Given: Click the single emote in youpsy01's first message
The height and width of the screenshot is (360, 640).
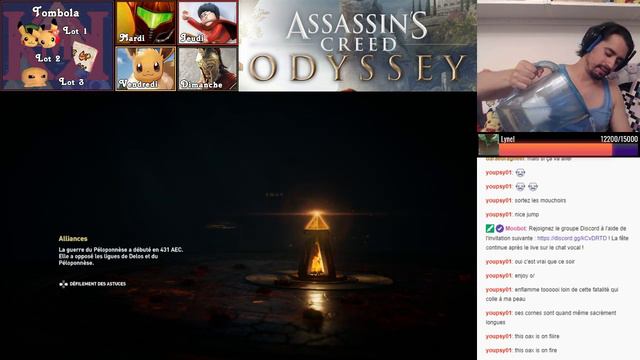Looking at the screenshot, I should coord(520,173).
